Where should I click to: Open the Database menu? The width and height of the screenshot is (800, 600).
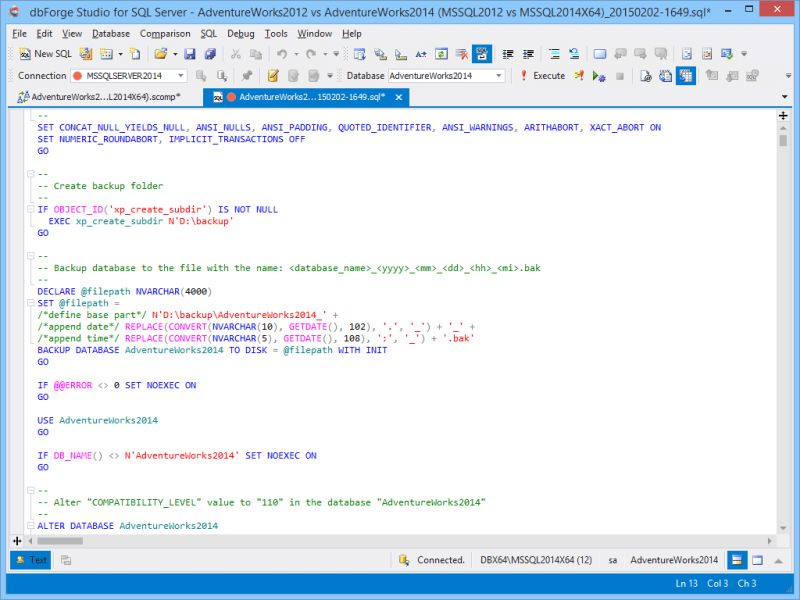(x=111, y=34)
